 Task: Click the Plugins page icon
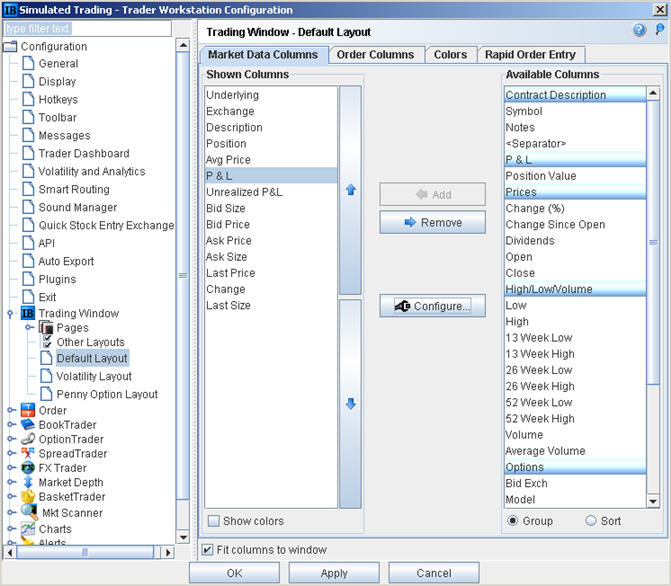[x=28, y=279]
